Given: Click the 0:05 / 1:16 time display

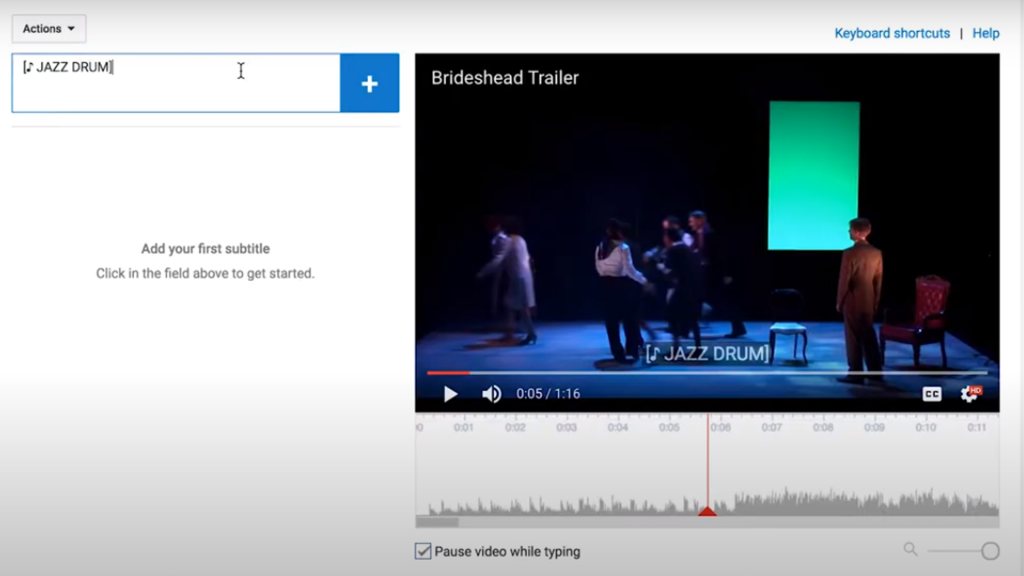Looking at the screenshot, I should 548,394.
